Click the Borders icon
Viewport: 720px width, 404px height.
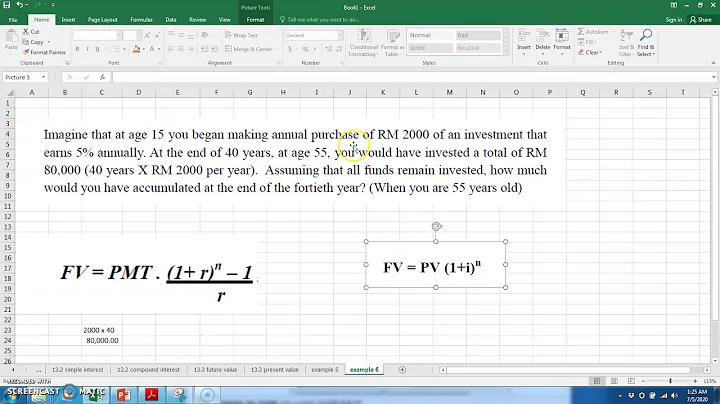click(117, 49)
